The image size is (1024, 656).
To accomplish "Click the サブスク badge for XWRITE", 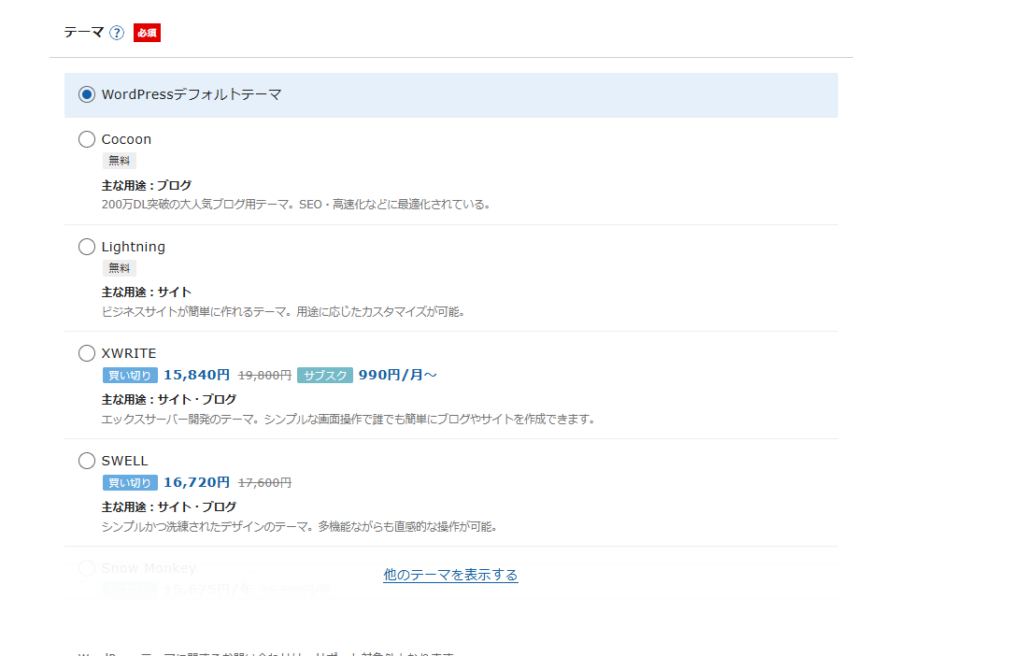I will [x=324, y=375].
